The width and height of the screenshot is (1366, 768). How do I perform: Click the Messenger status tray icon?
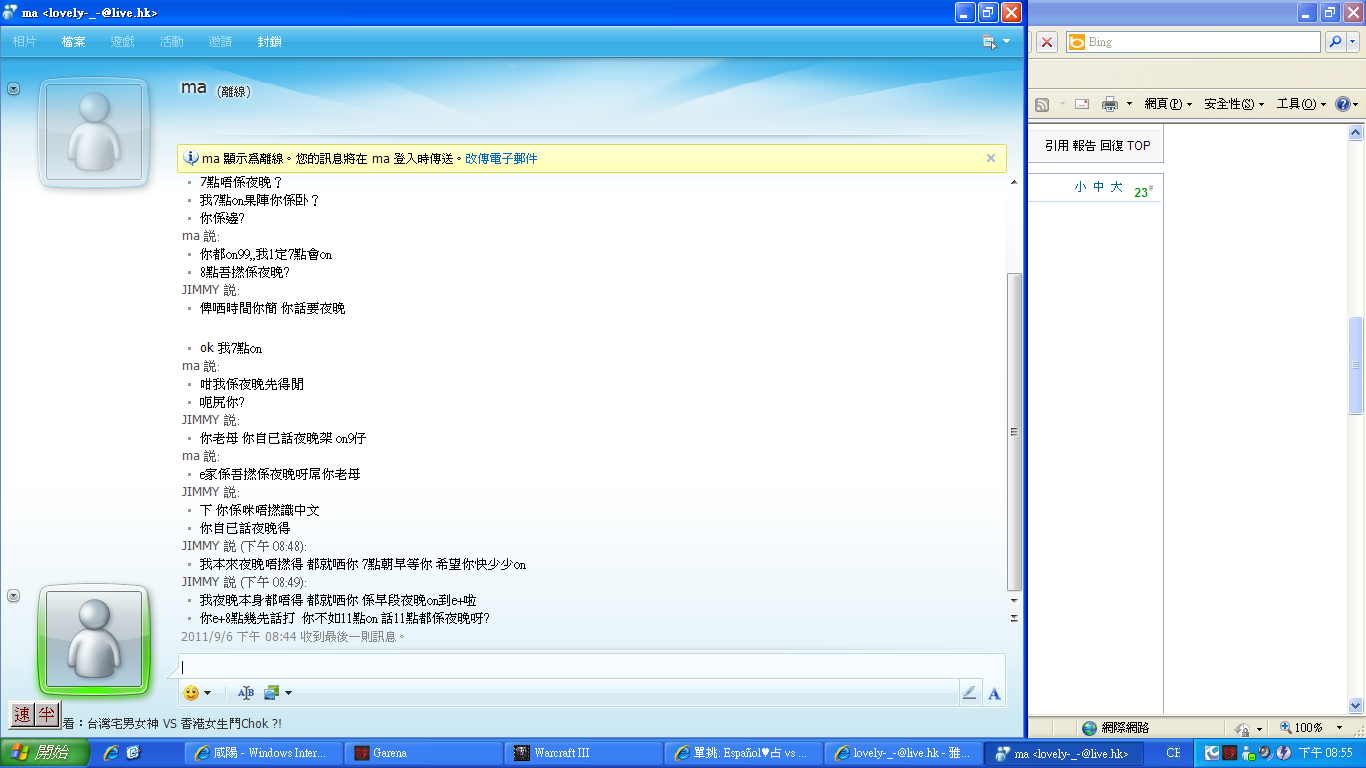[1247, 753]
